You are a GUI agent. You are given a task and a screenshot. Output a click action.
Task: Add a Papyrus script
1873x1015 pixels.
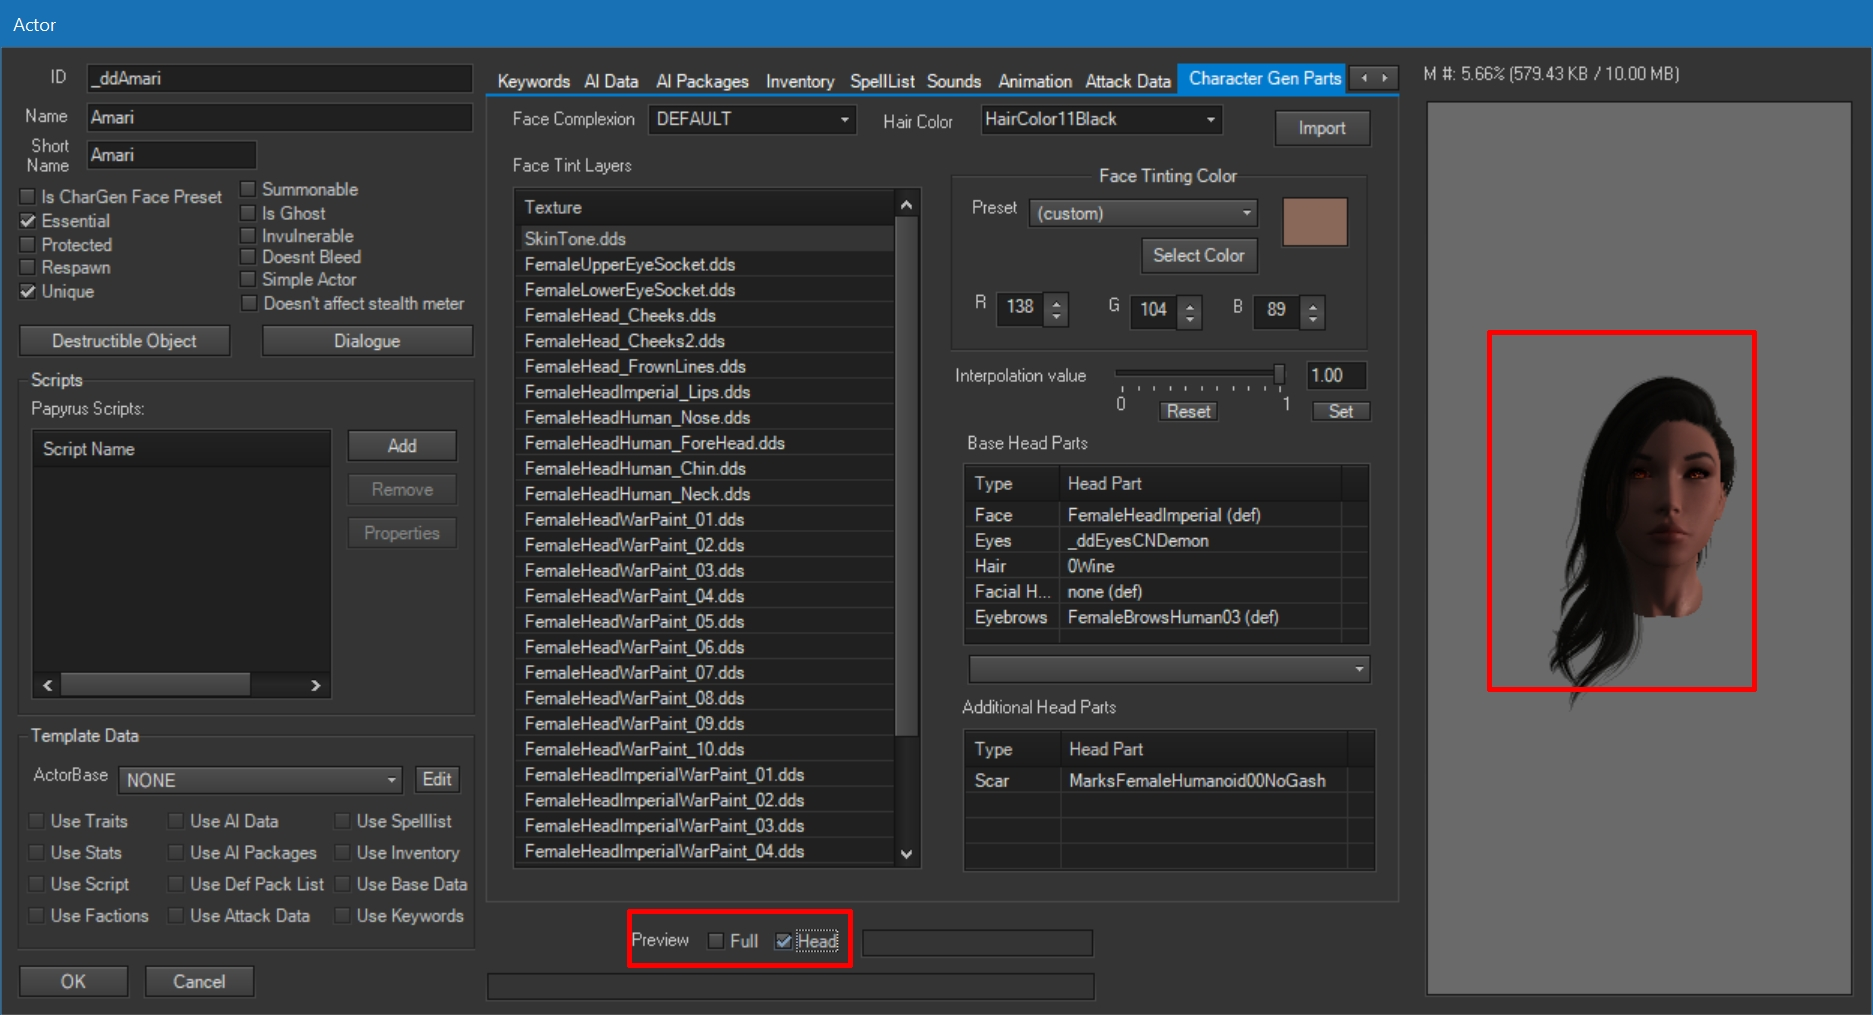[402, 446]
